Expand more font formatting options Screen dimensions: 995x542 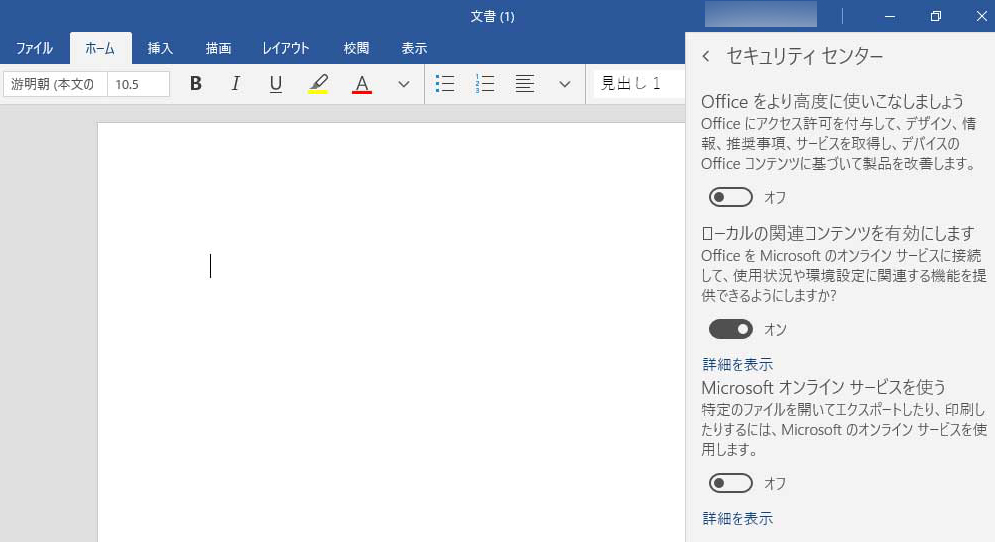tap(404, 84)
